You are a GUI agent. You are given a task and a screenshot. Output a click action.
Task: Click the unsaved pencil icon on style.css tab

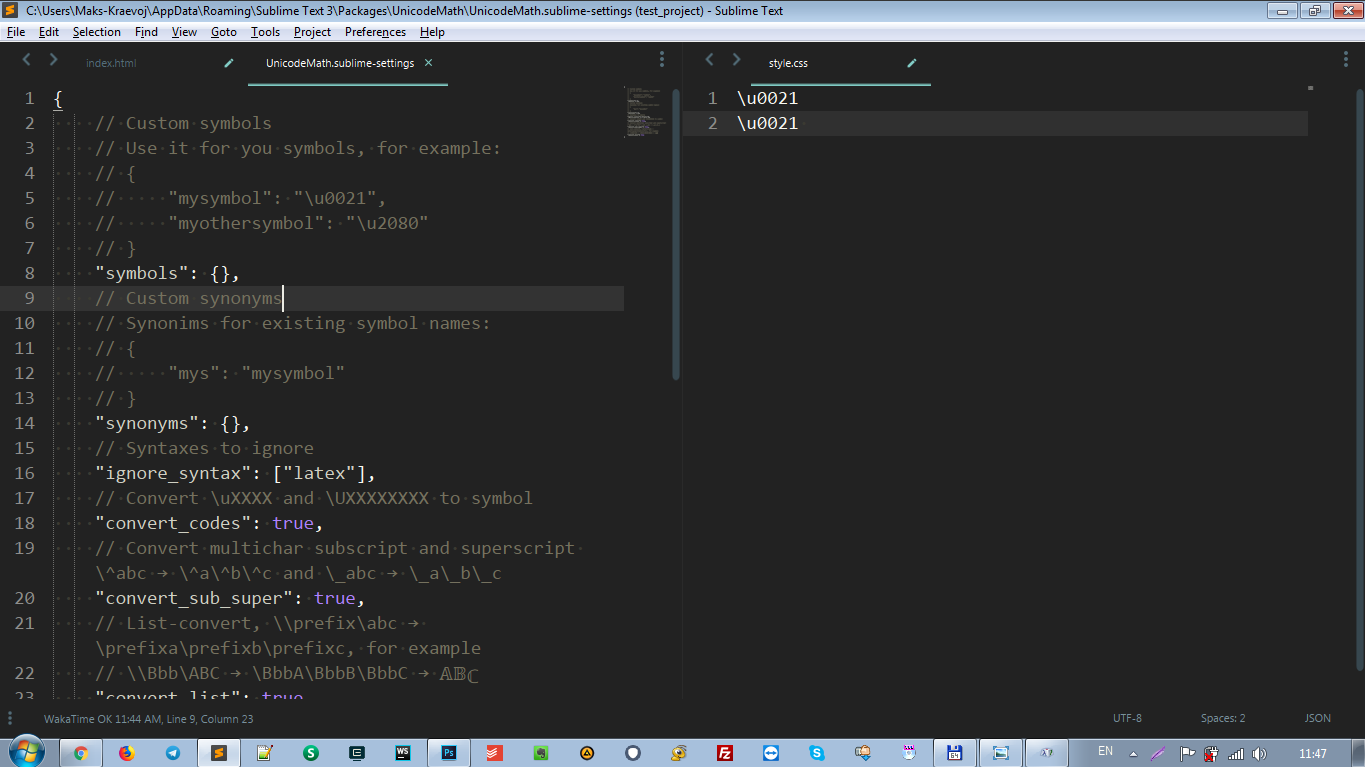point(911,63)
